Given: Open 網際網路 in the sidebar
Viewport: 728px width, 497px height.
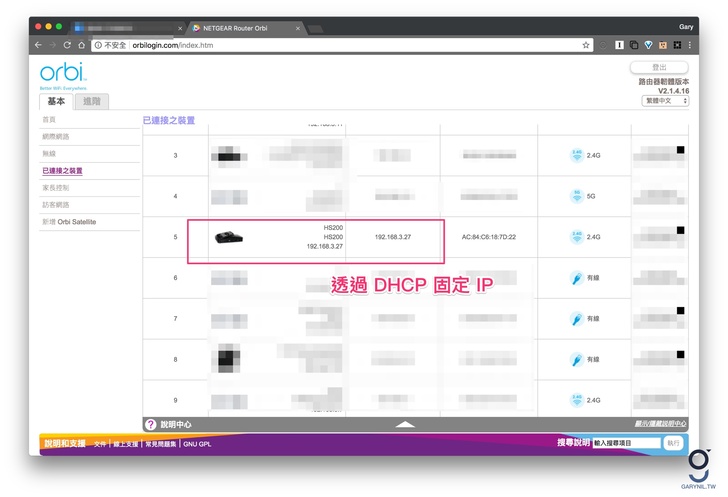Looking at the screenshot, I should (x=56, y=137).
